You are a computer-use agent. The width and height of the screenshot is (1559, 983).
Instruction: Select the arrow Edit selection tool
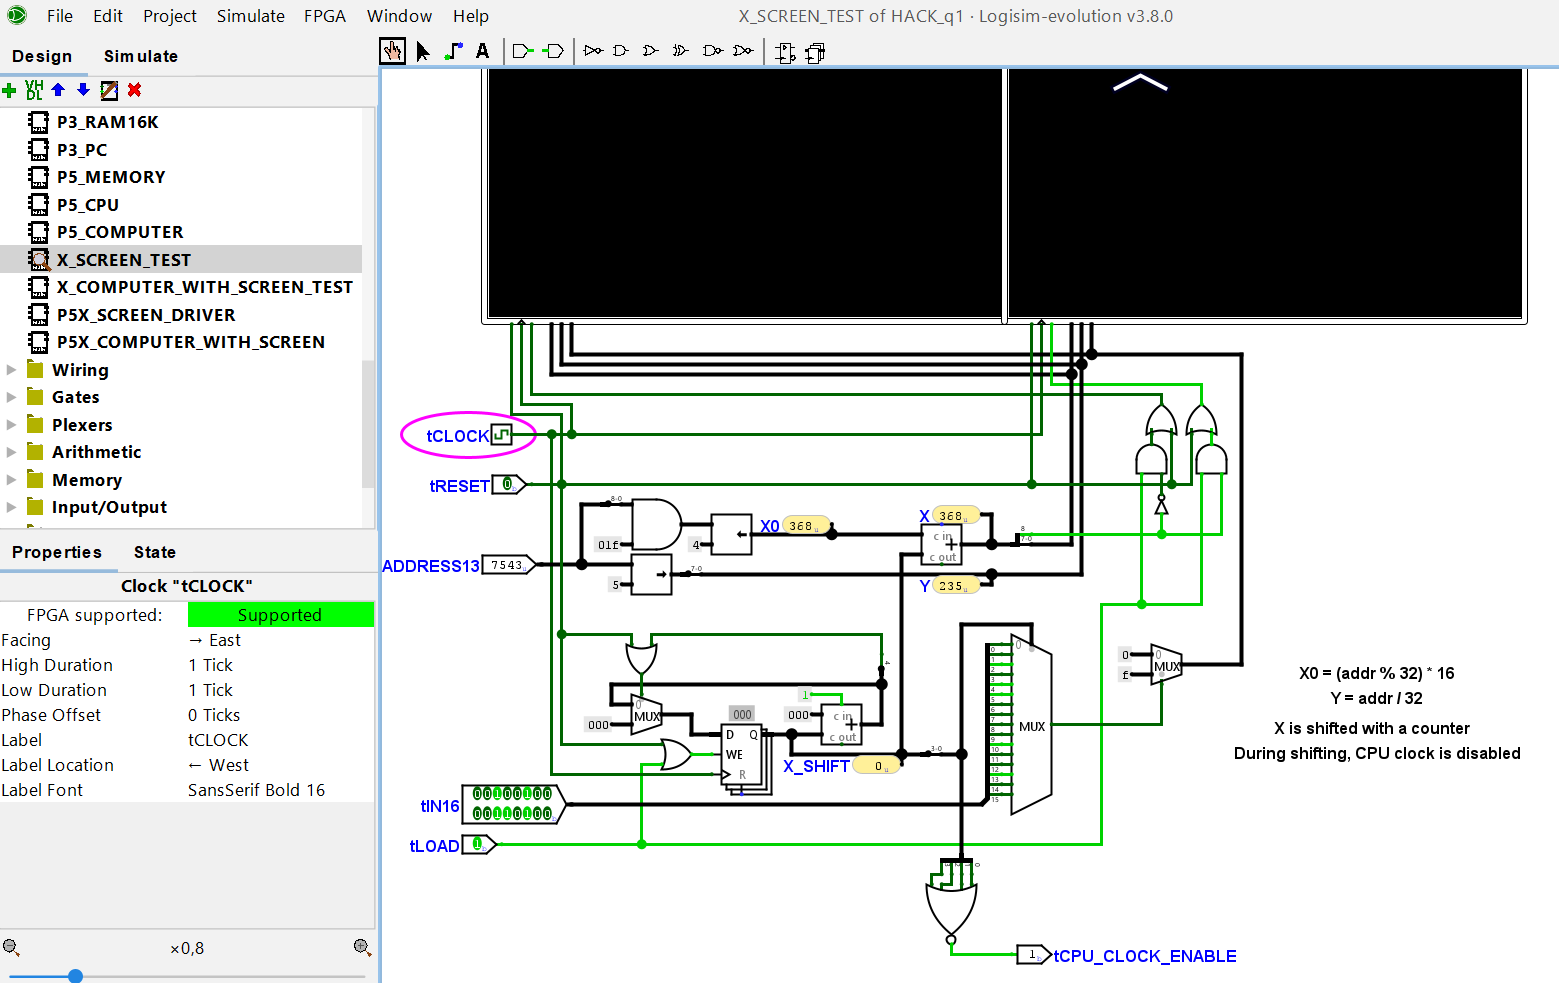point(423,51)
